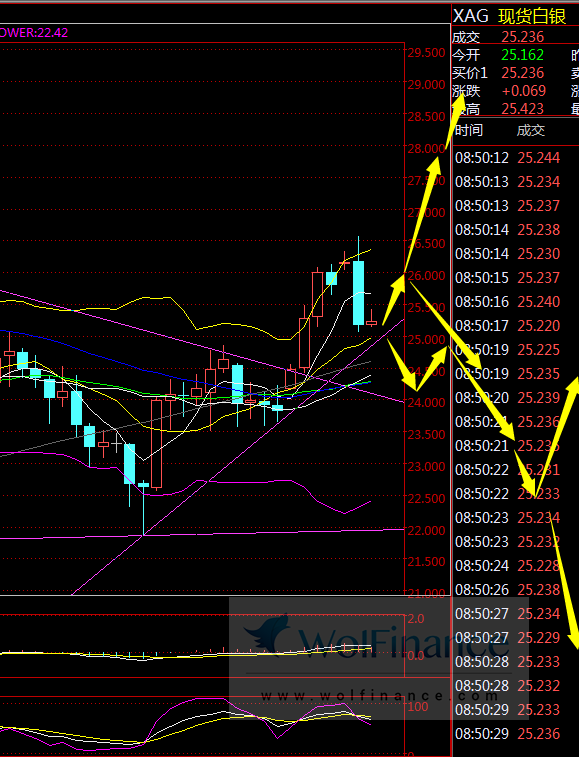
Task: Click the +0.069 change value
Action: 524,91
